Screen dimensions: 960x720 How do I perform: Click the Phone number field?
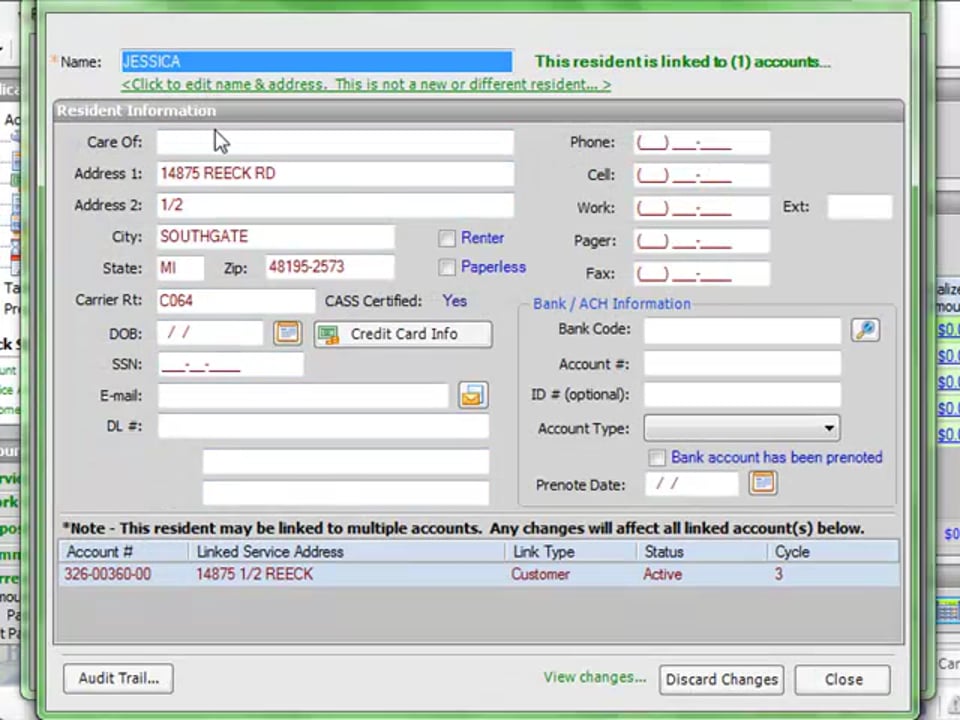(x=702, y=143)
